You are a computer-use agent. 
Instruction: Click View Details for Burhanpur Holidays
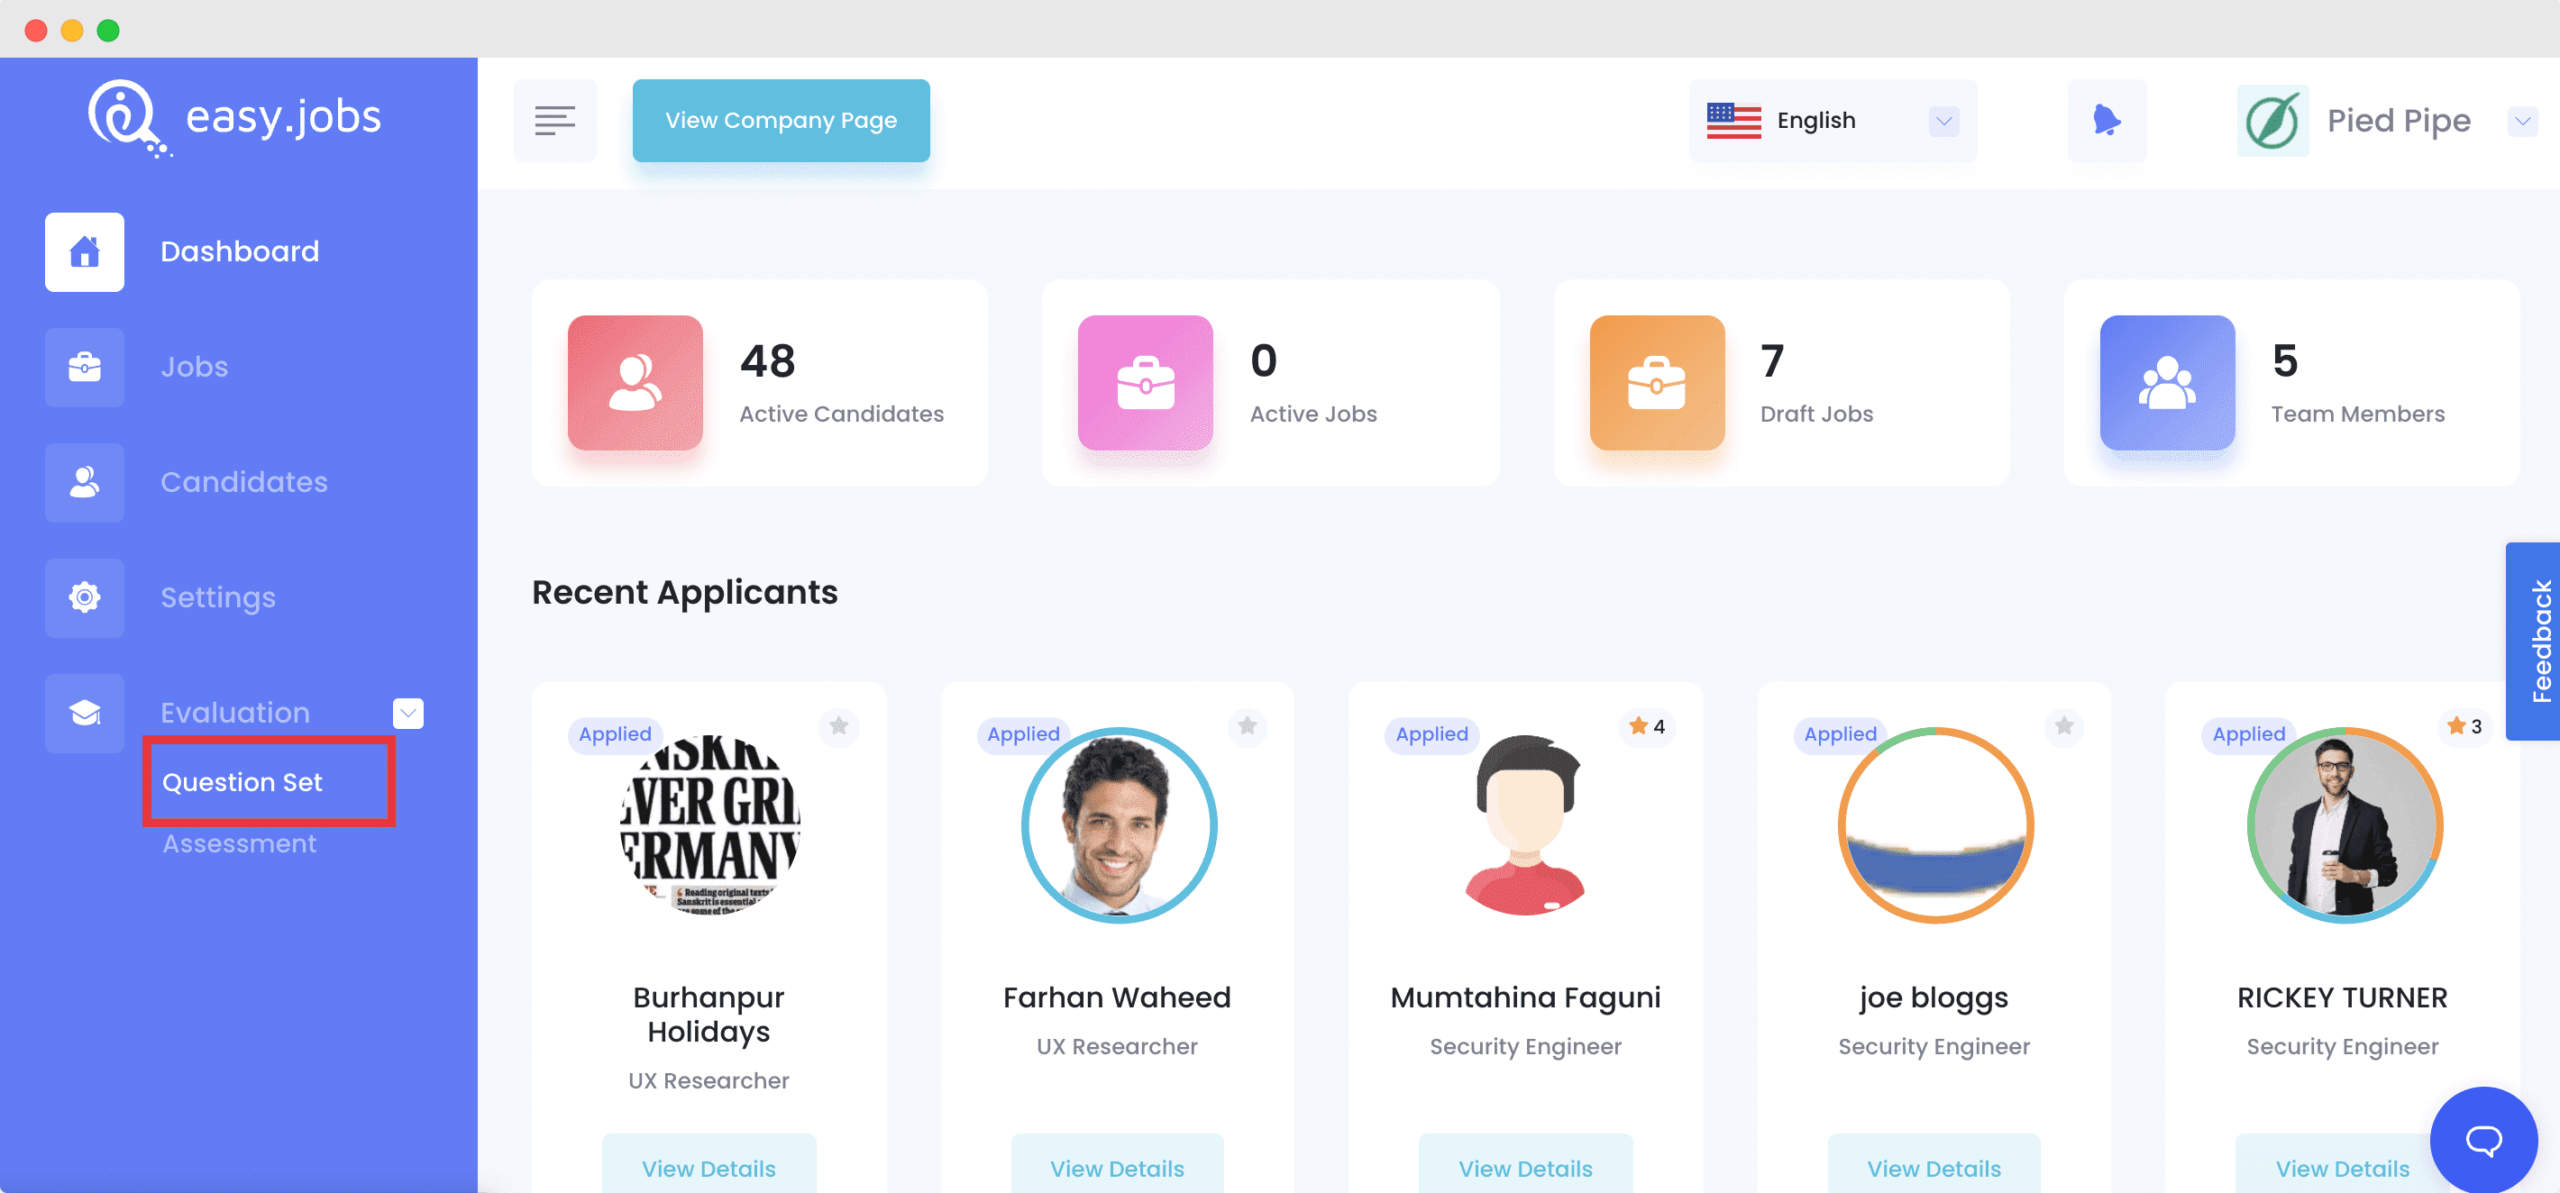coord(709,1169)
